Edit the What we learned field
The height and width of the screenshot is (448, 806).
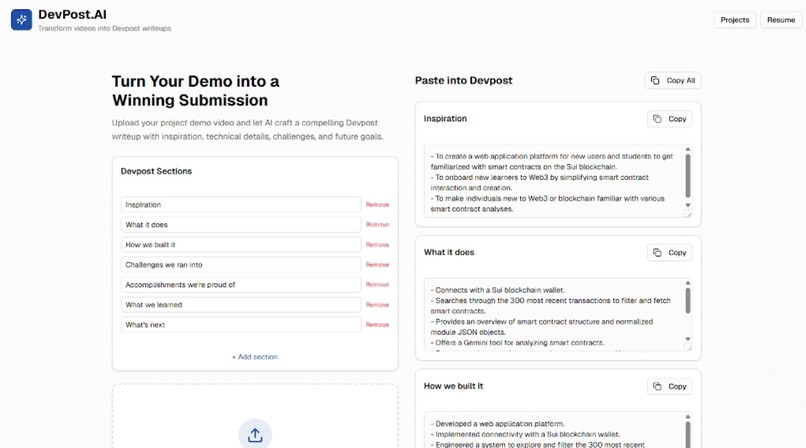point(241,305)
